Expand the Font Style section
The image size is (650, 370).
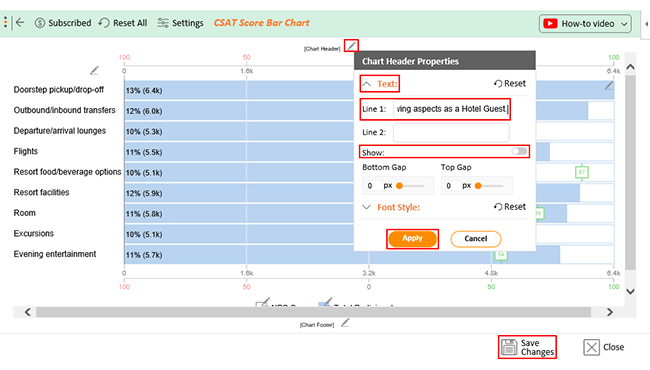366,207
